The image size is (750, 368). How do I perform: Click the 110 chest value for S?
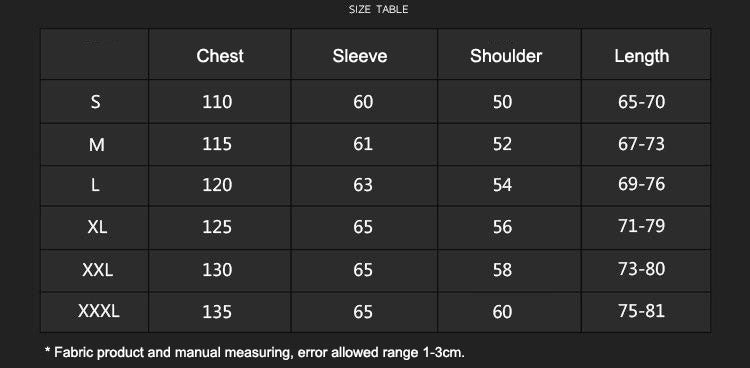217,102
